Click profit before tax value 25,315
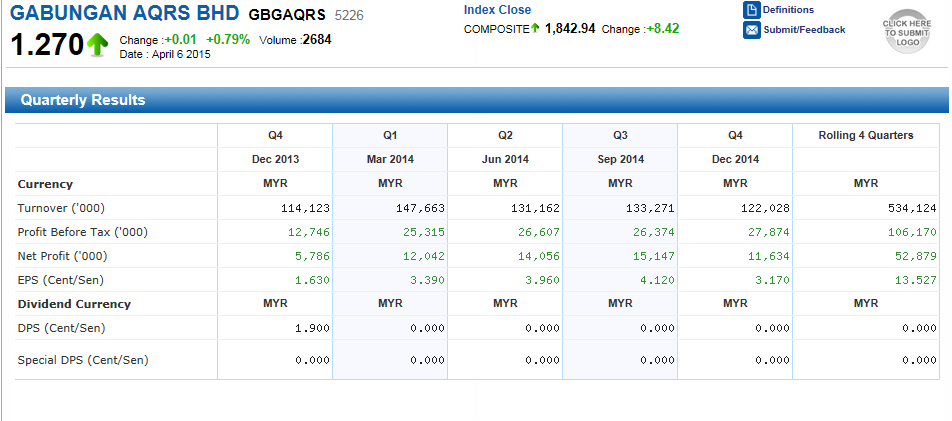The width and height of the screenshot is (952, 421). pyautogui.click(x=424, y=232)
